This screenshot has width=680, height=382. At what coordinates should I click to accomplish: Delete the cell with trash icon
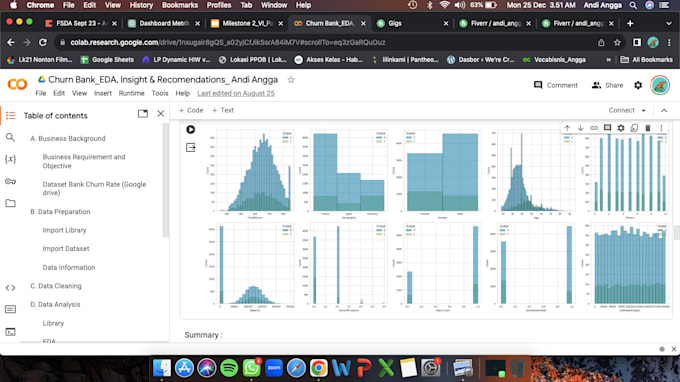coord(647,128)
